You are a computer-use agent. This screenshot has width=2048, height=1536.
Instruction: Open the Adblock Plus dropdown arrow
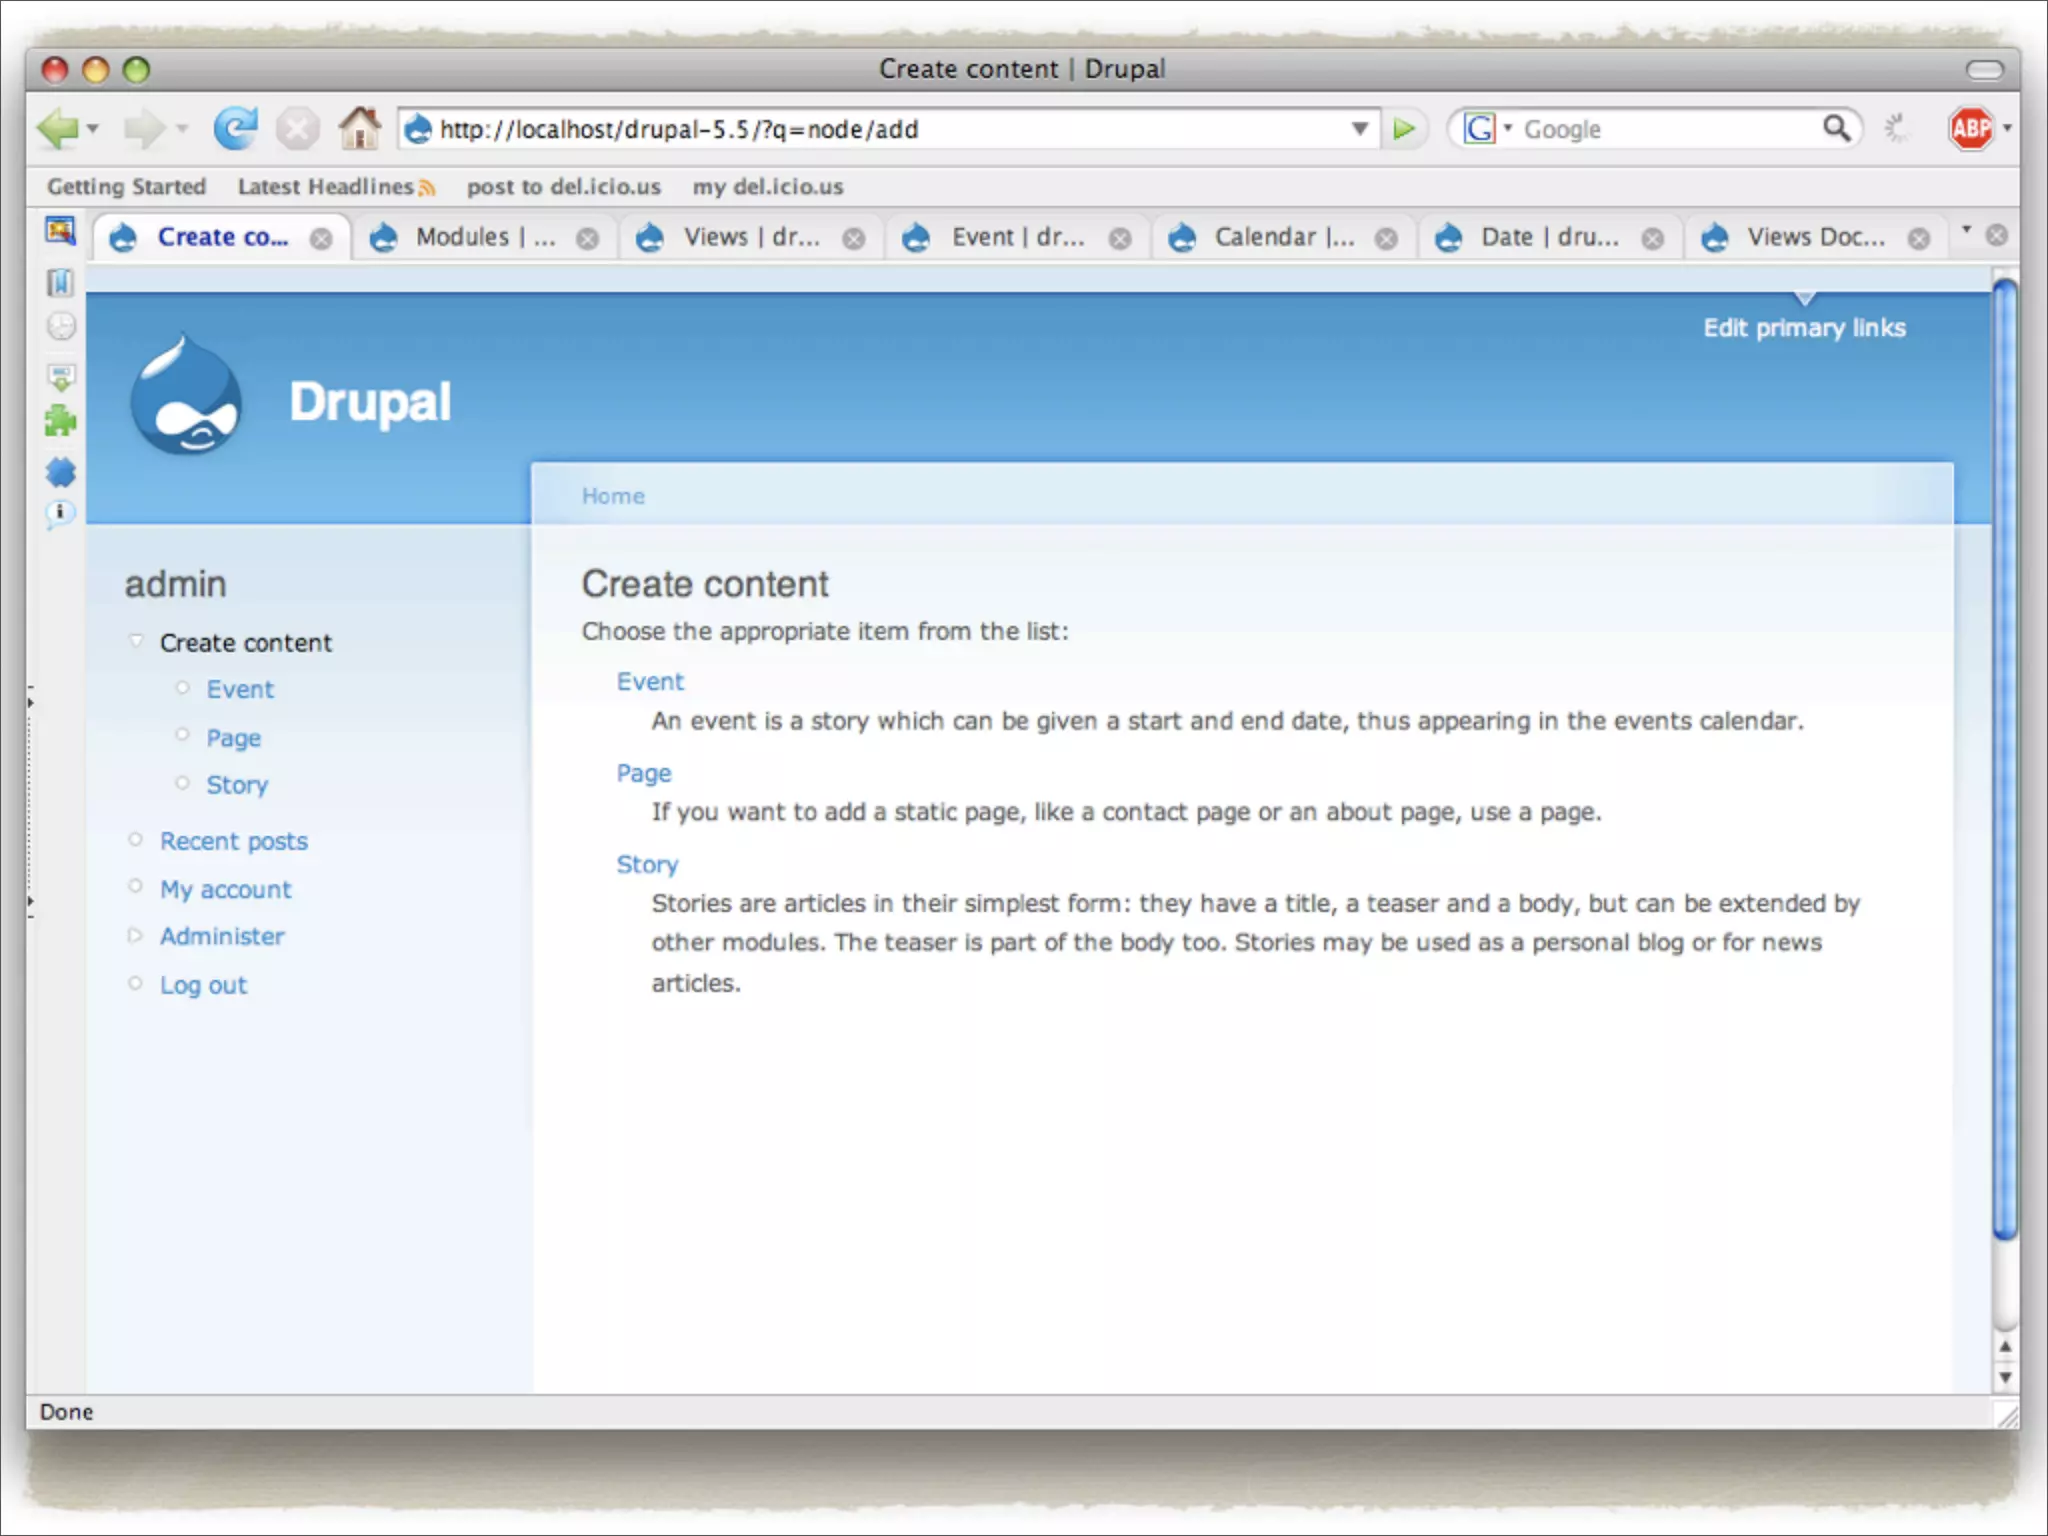pyautogui.click(x=2007, y=128)
